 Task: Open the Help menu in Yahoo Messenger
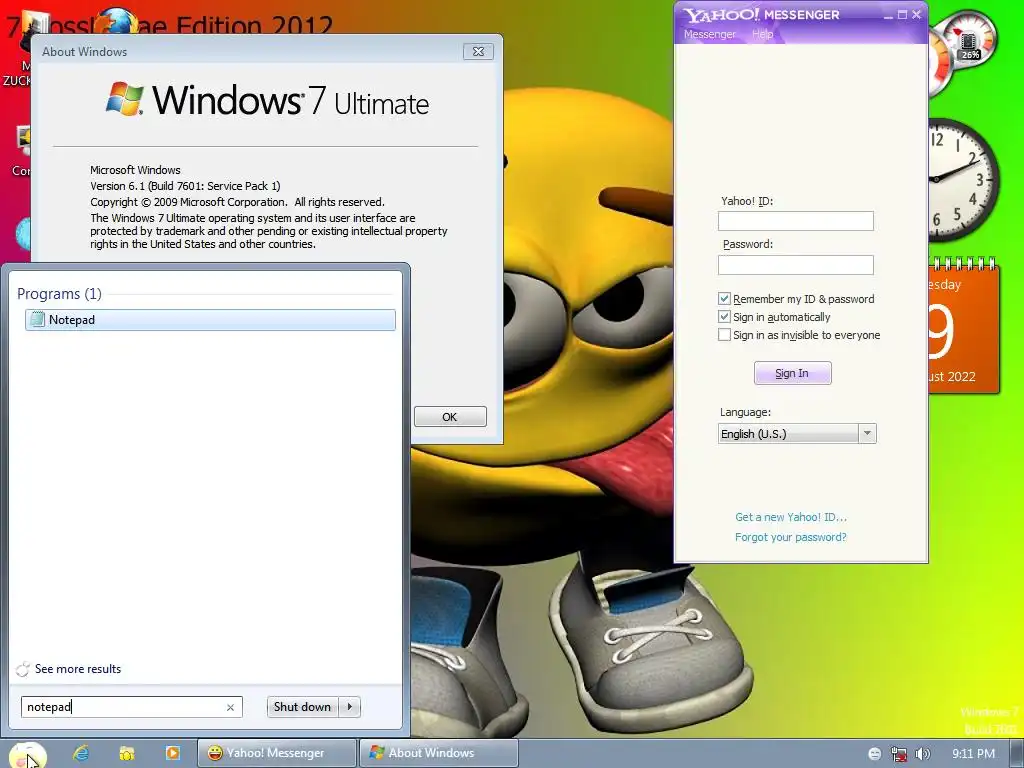(x=762, y=34)
